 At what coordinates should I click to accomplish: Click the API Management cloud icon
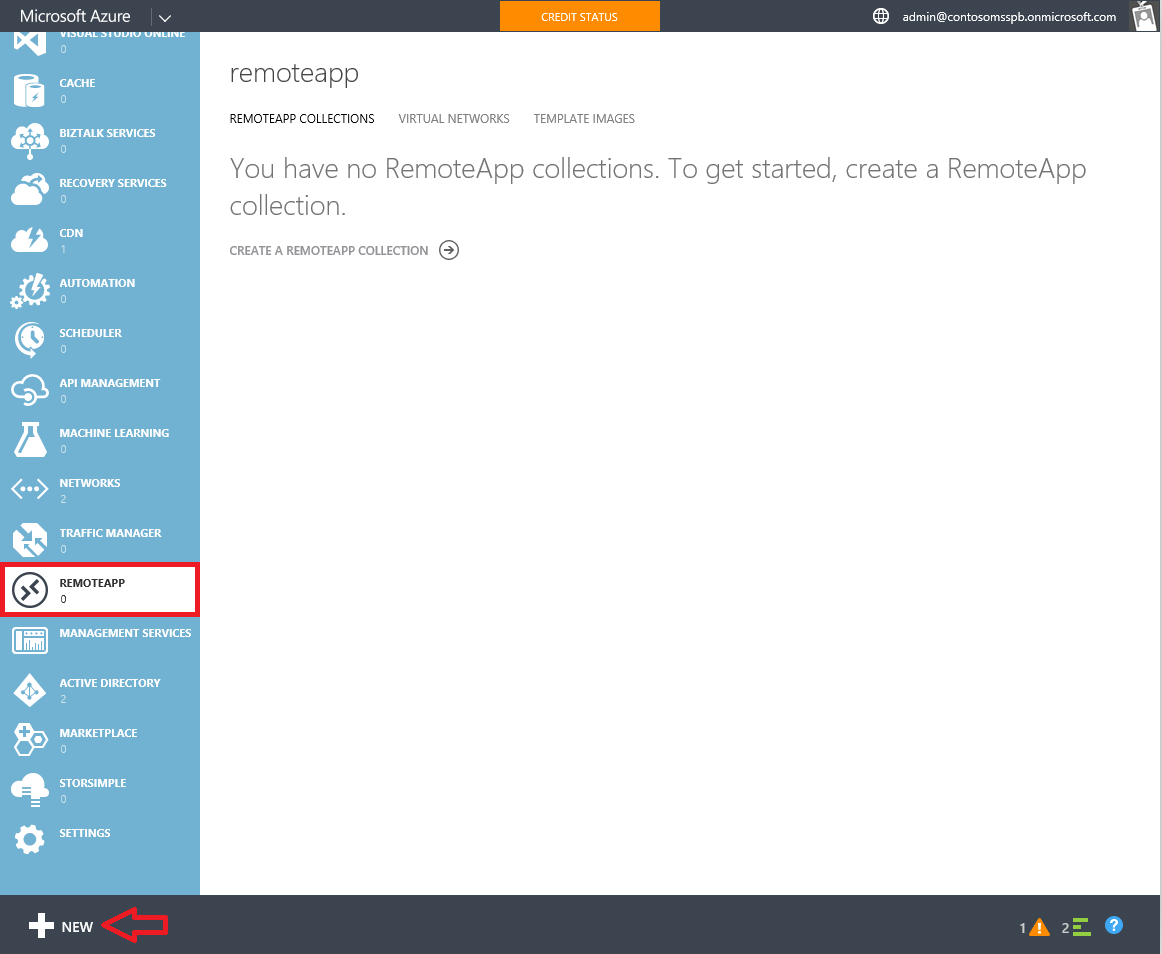tap(30, 390)
